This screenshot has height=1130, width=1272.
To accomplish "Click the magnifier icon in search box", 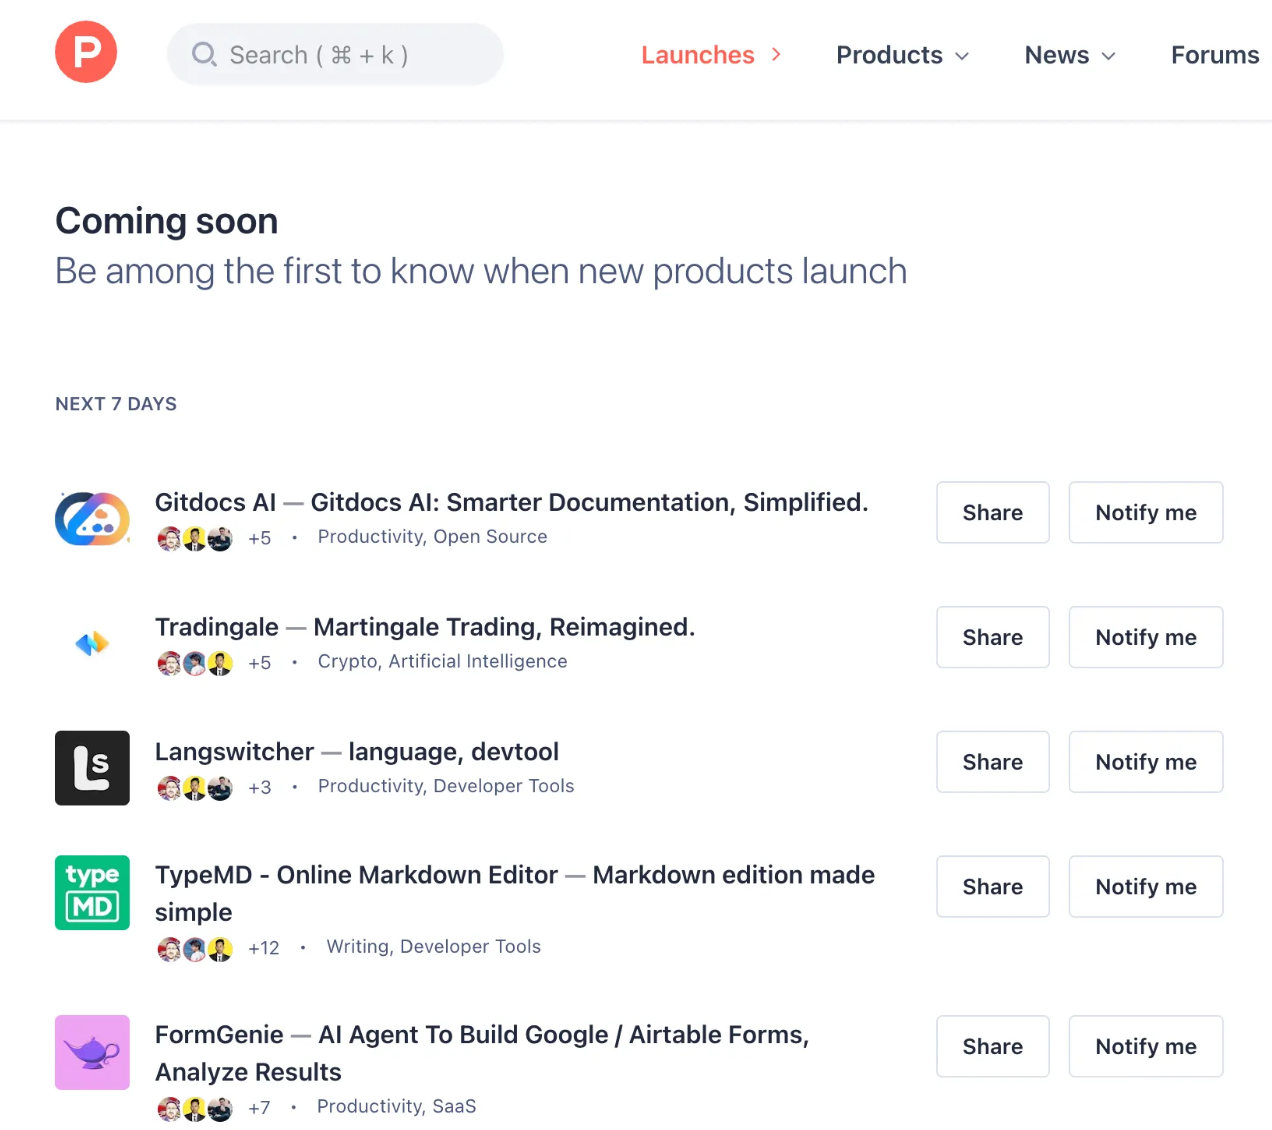I will (204, 54).
